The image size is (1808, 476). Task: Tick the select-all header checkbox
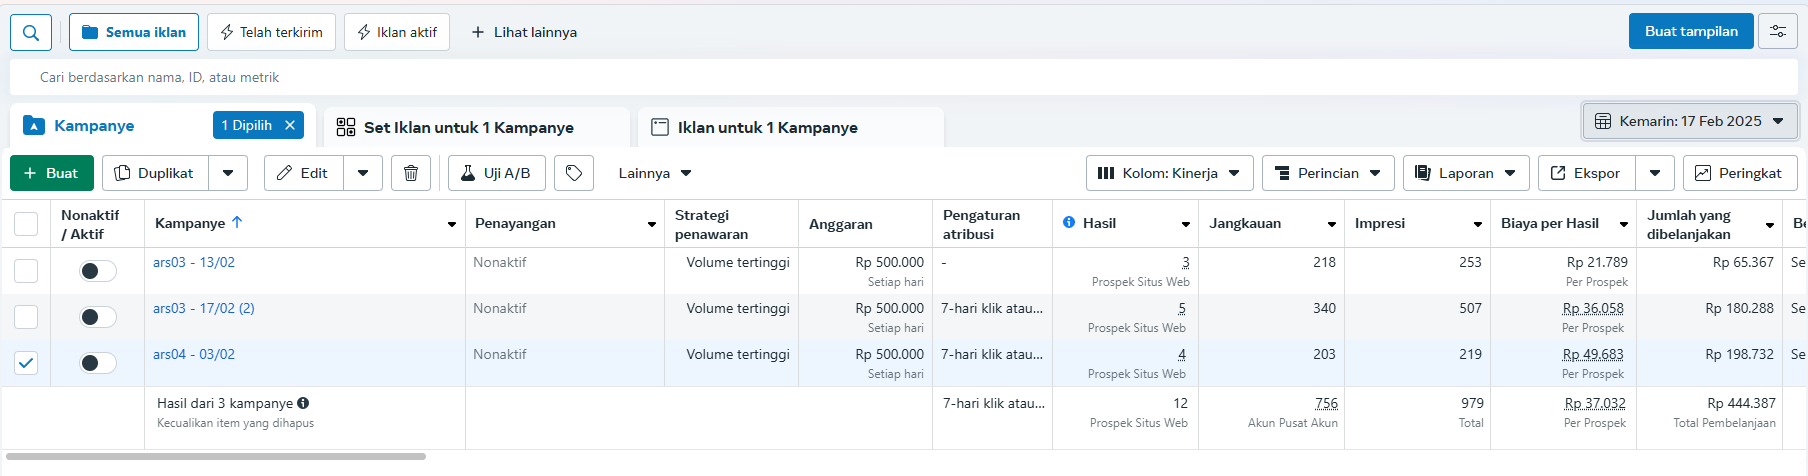pyautogui.click(x=26, y=224)
